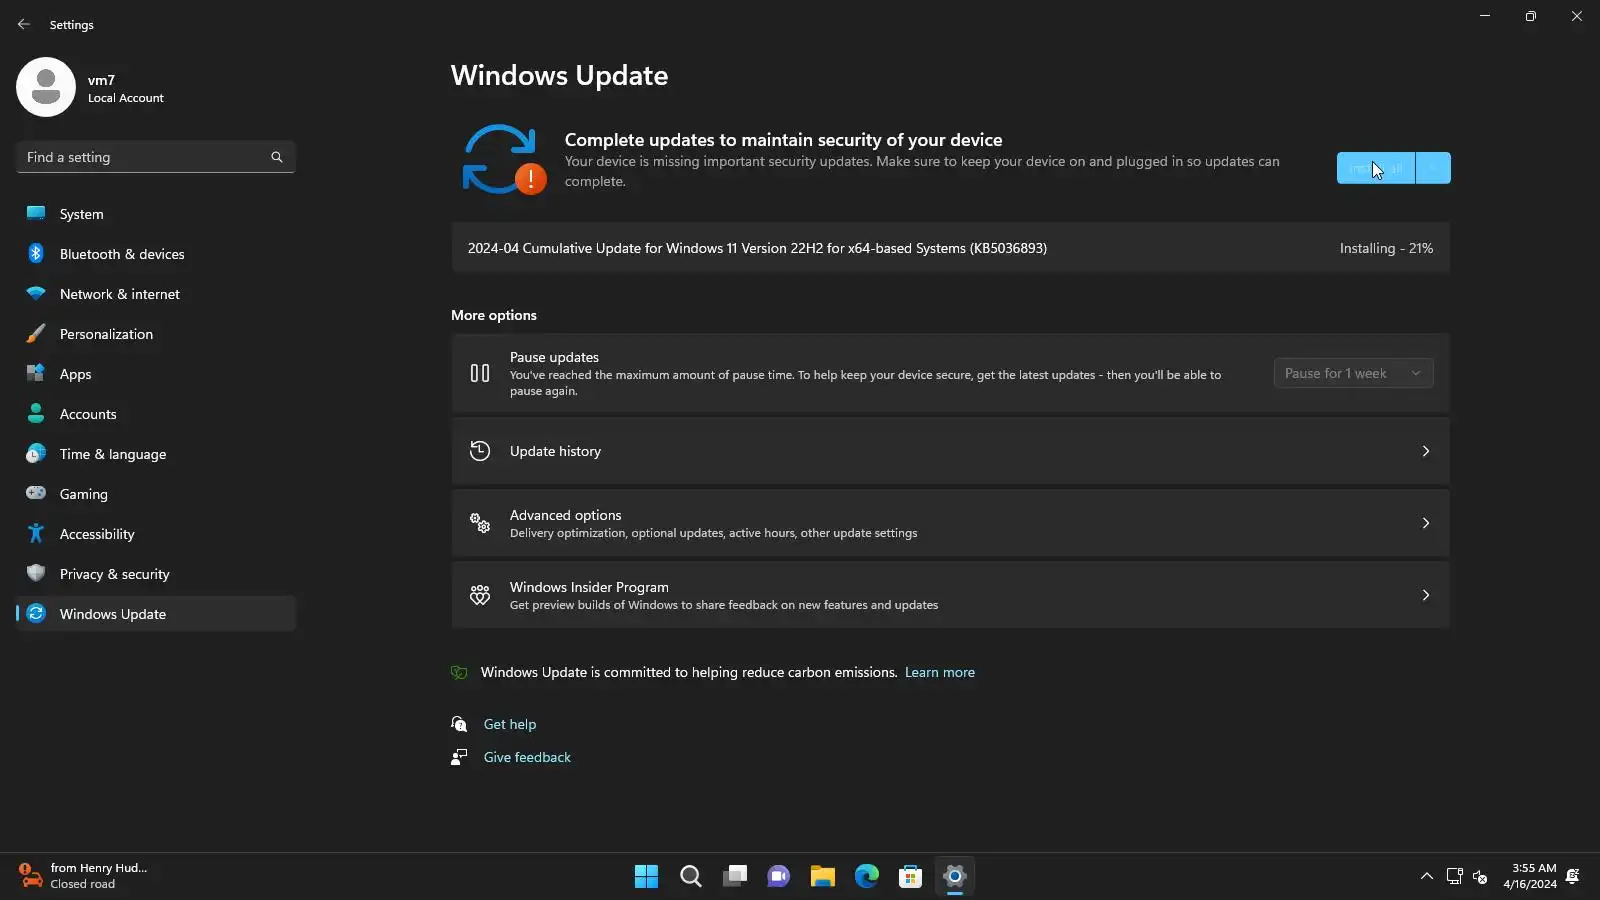This screenshot has height=900, width=1600.
Task: Choose the Personalization paintbrush icon
Action: 36,333
